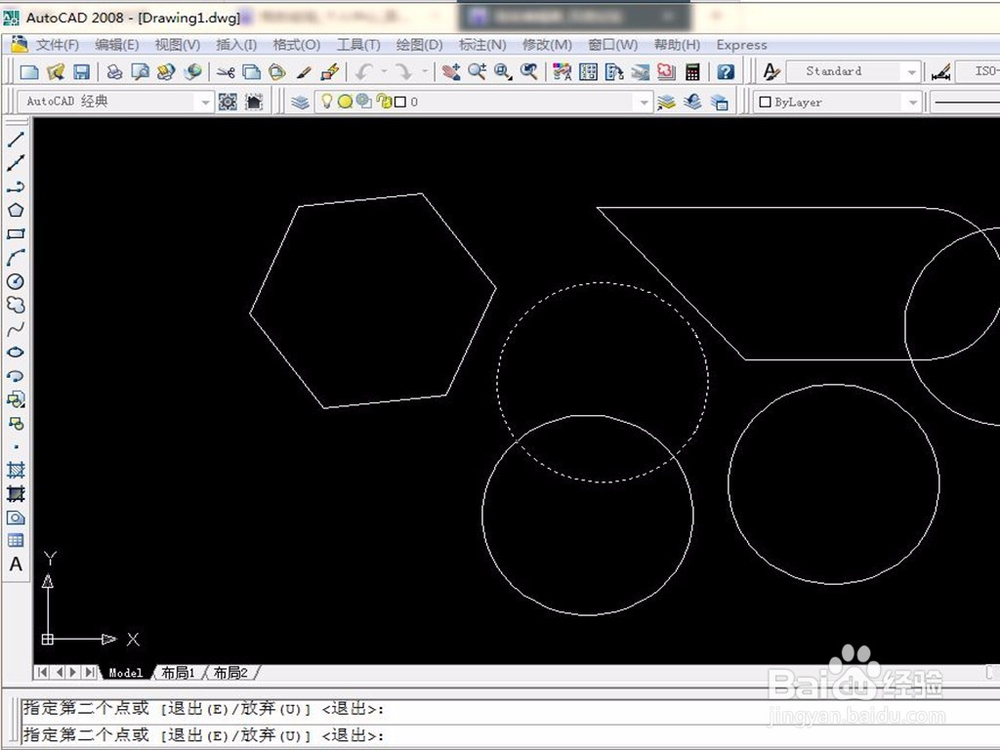Activate Zoom Realtime tool
Viewport: 1000px width, 750px height.
pyautogui.click(x=477, y=71)
